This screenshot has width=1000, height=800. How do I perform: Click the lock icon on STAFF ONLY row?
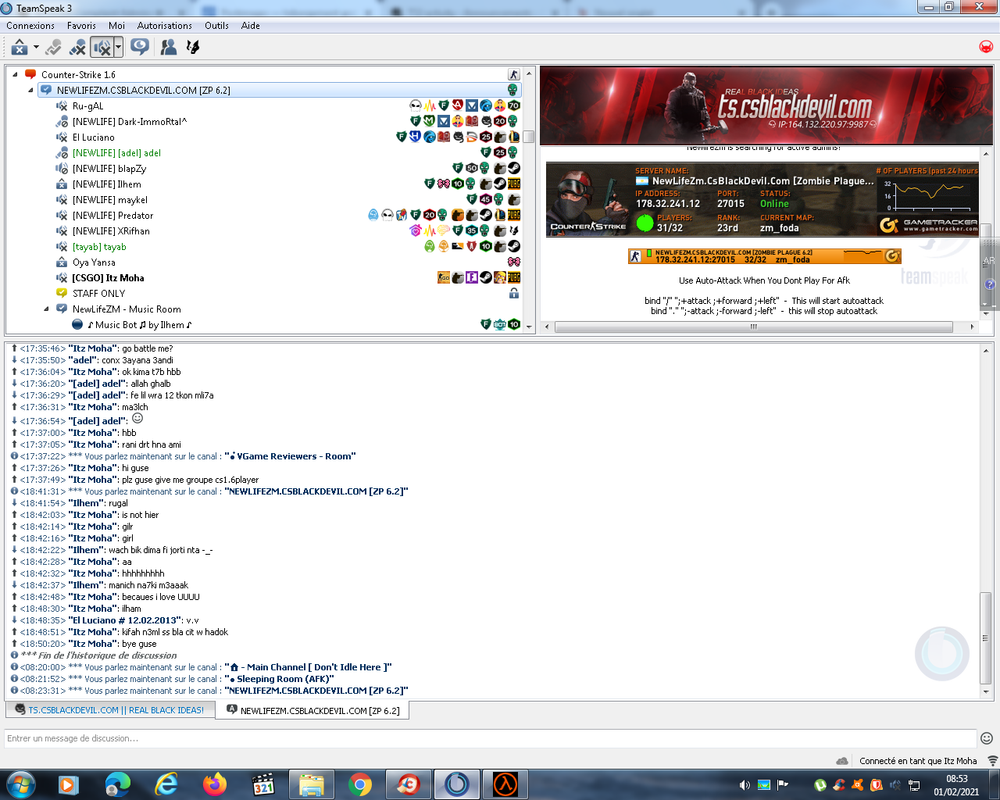coord(513,294)
